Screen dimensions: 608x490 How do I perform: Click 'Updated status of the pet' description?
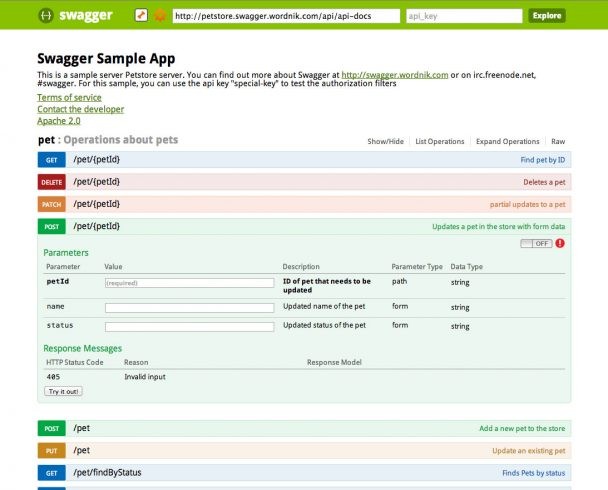[325, 325]
